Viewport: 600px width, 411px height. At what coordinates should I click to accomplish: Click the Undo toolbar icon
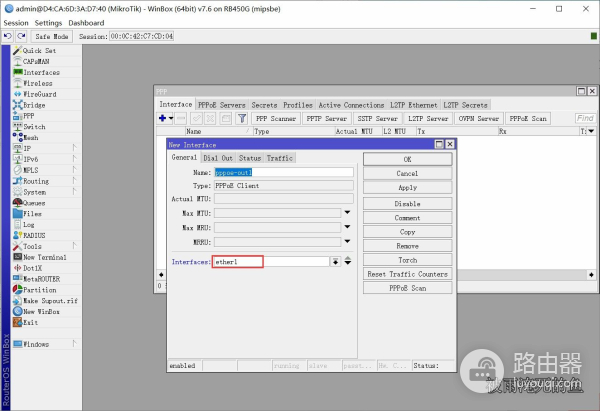tap(8, 36)
